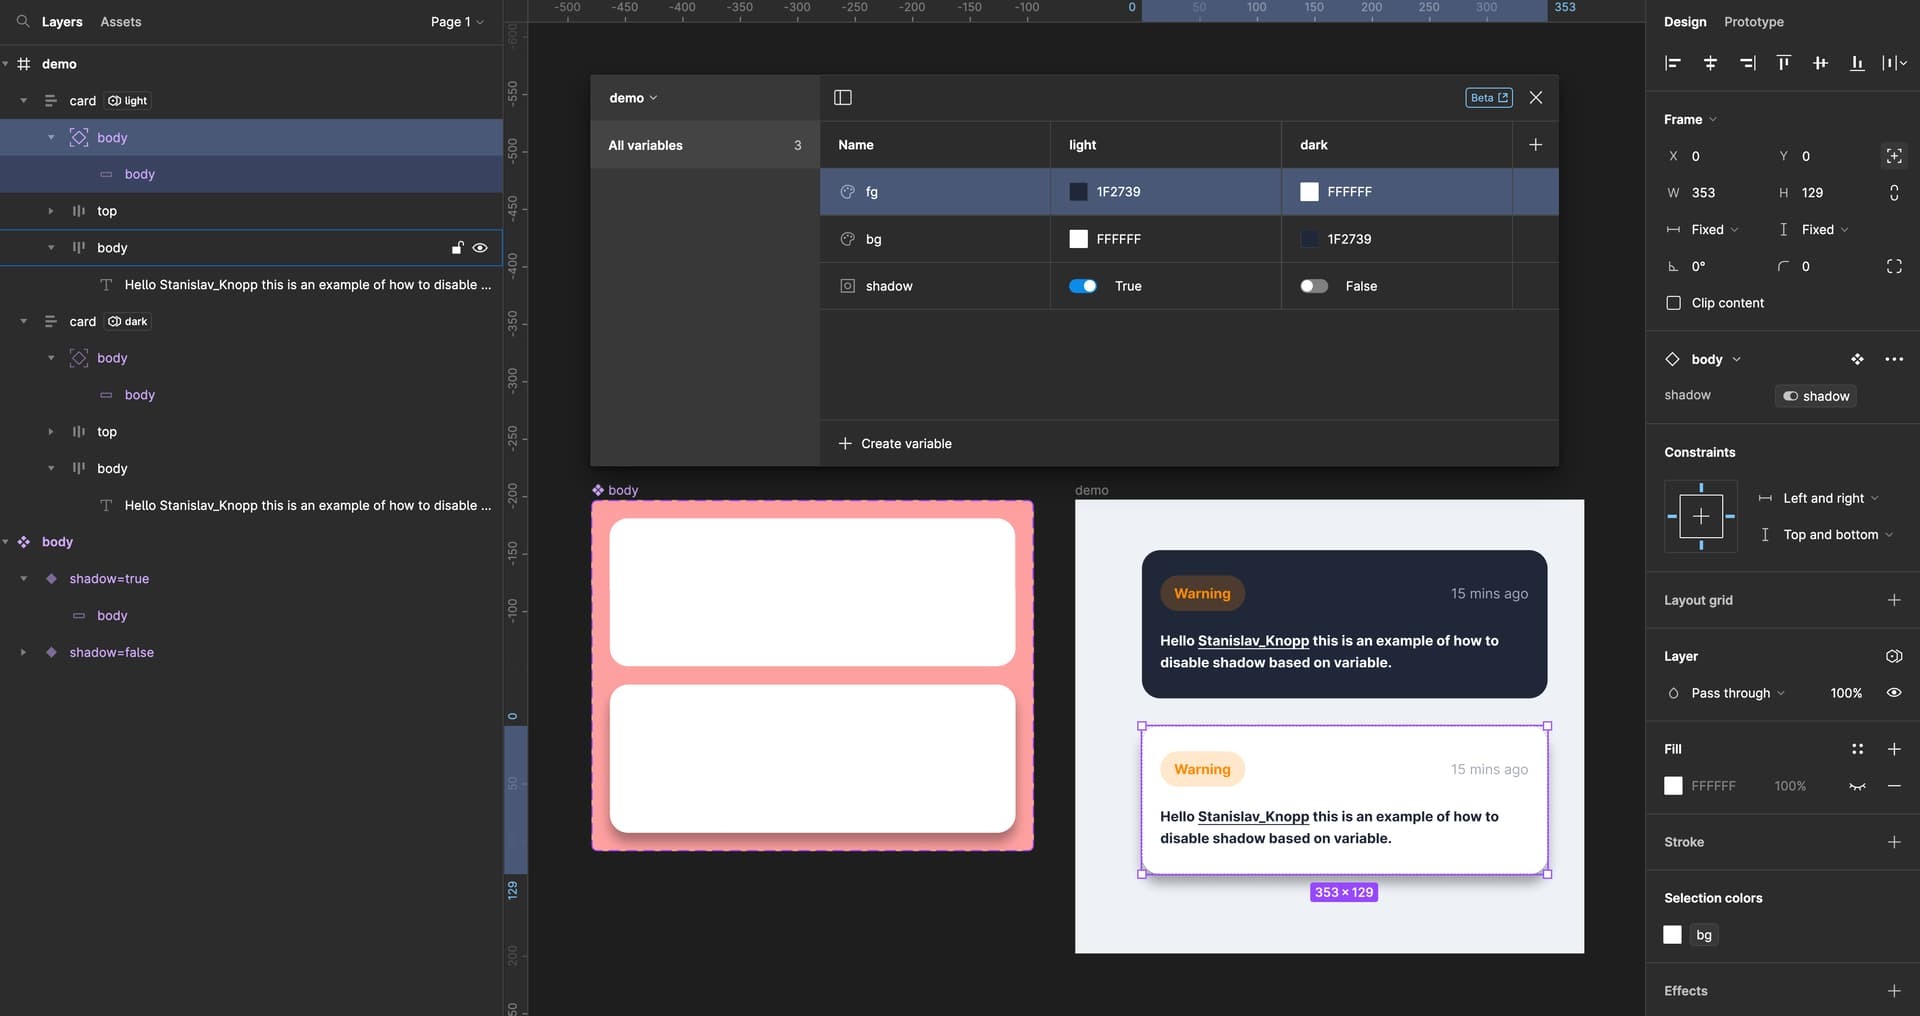Switch to the Assets tab
1920x1016 pixels.
pos(121,21)
